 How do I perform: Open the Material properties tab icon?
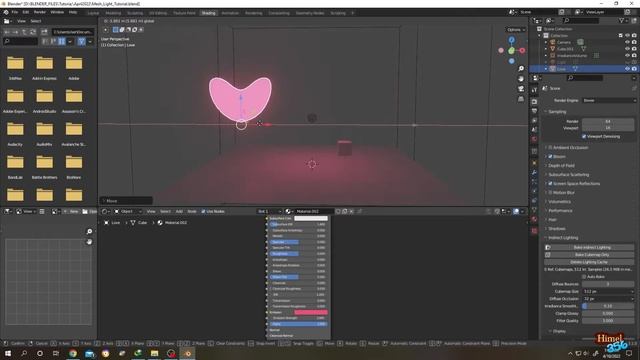click(x=534, y=220)
